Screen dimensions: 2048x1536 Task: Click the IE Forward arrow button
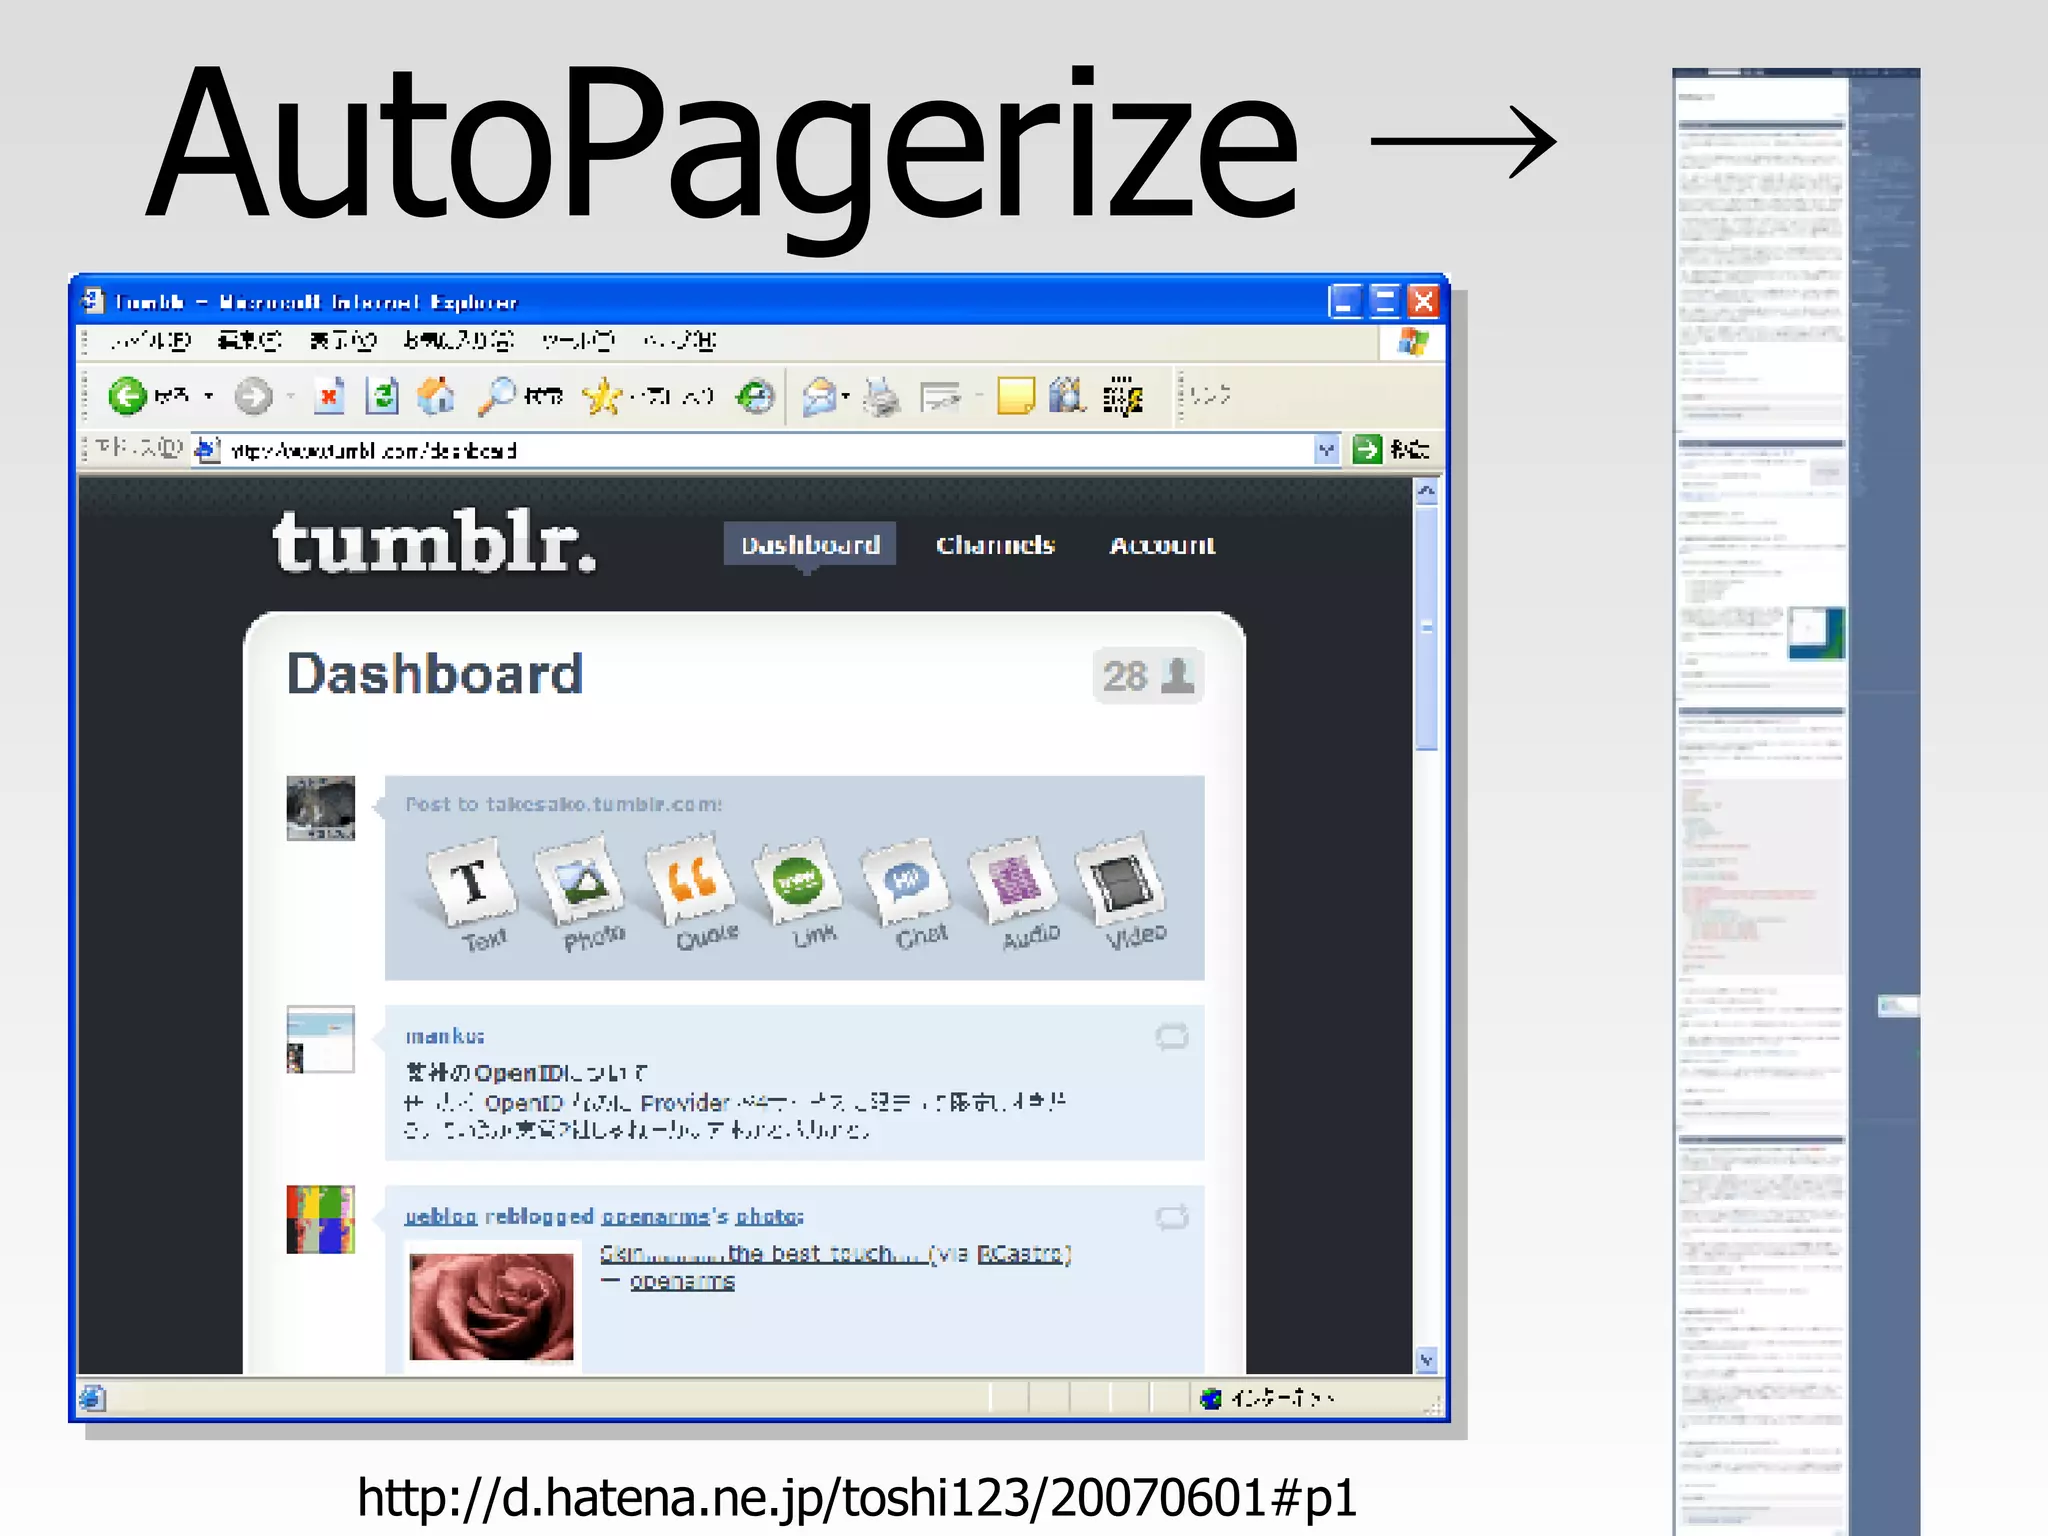[x=254, y=397]
